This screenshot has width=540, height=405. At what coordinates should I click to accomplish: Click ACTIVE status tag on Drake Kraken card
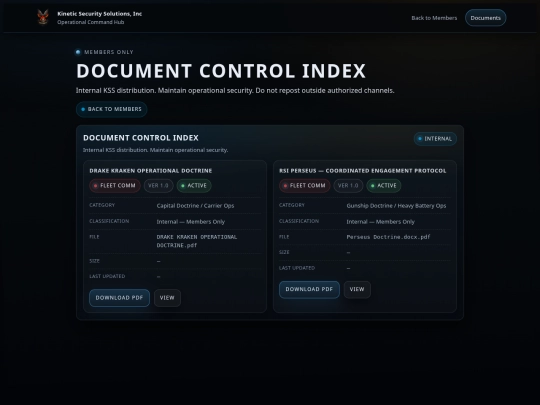coord(194,186)
